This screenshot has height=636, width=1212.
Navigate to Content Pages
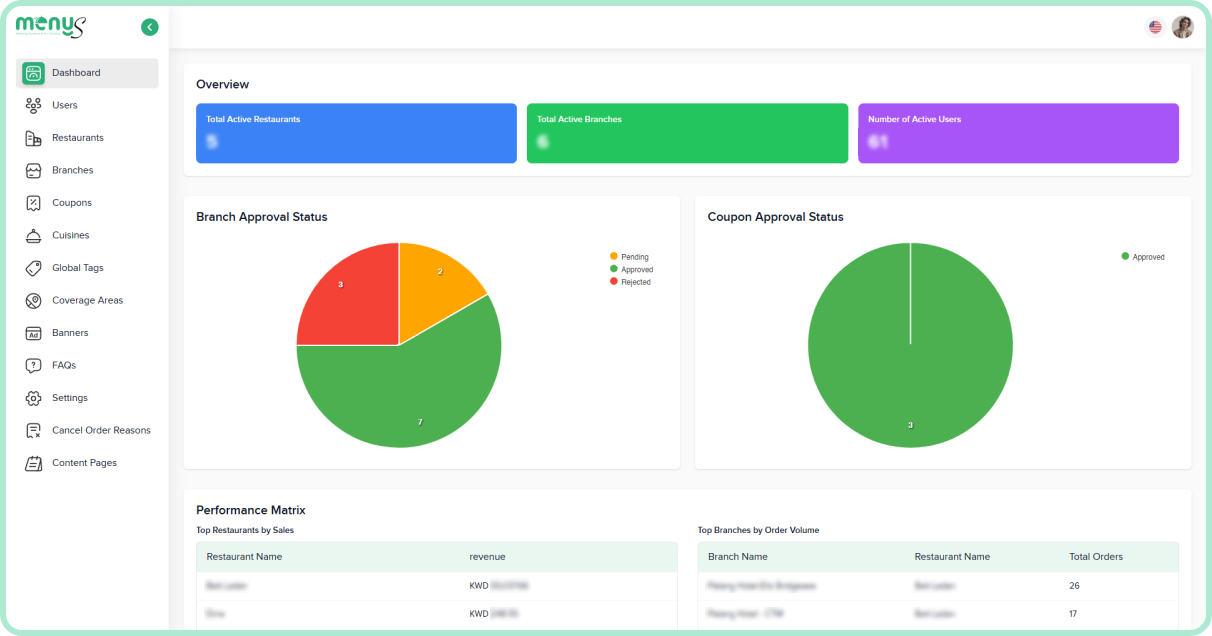(84, 463)
